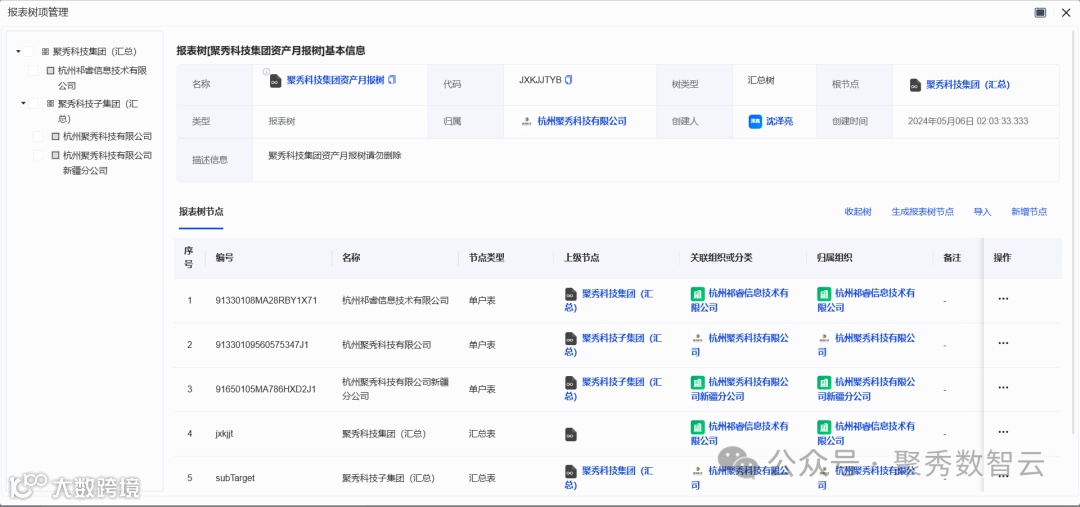The height and width of the screenshot is (507, 1080).
Task: Click 生成报表树节点 button
Action: 922,211
